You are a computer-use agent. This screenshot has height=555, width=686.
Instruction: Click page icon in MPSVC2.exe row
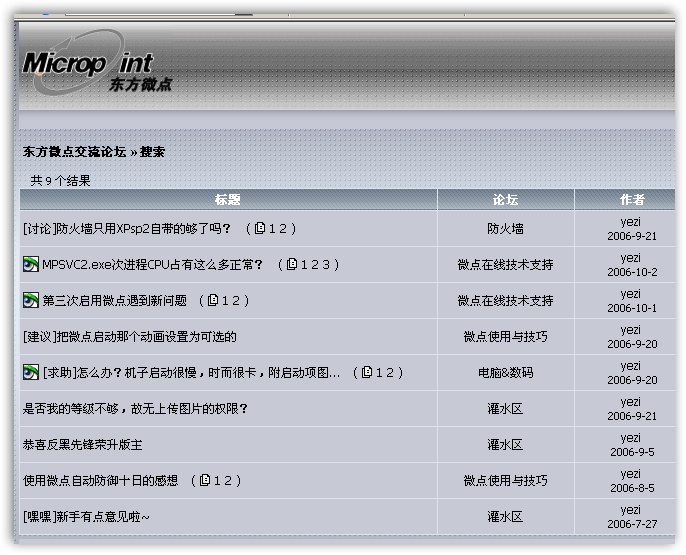click(x=292, y=264)
